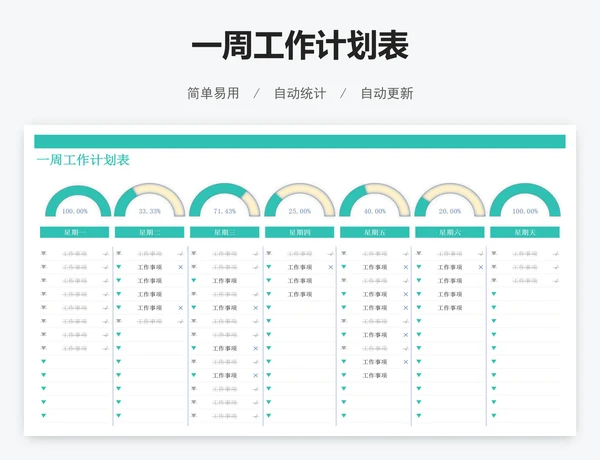Image resolution: width=600 pixels, height=460 pixels.
Task: Click the check mark in 星期一 first task row
Action: click(106, 254)
